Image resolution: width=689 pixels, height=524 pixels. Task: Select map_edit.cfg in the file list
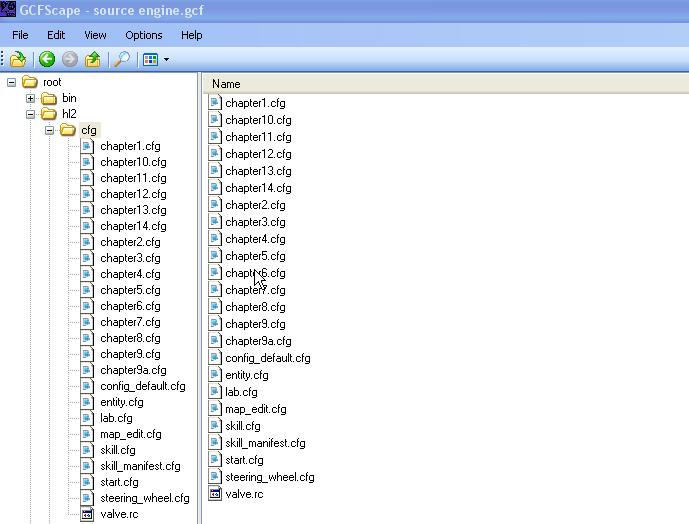pos(255,409)
